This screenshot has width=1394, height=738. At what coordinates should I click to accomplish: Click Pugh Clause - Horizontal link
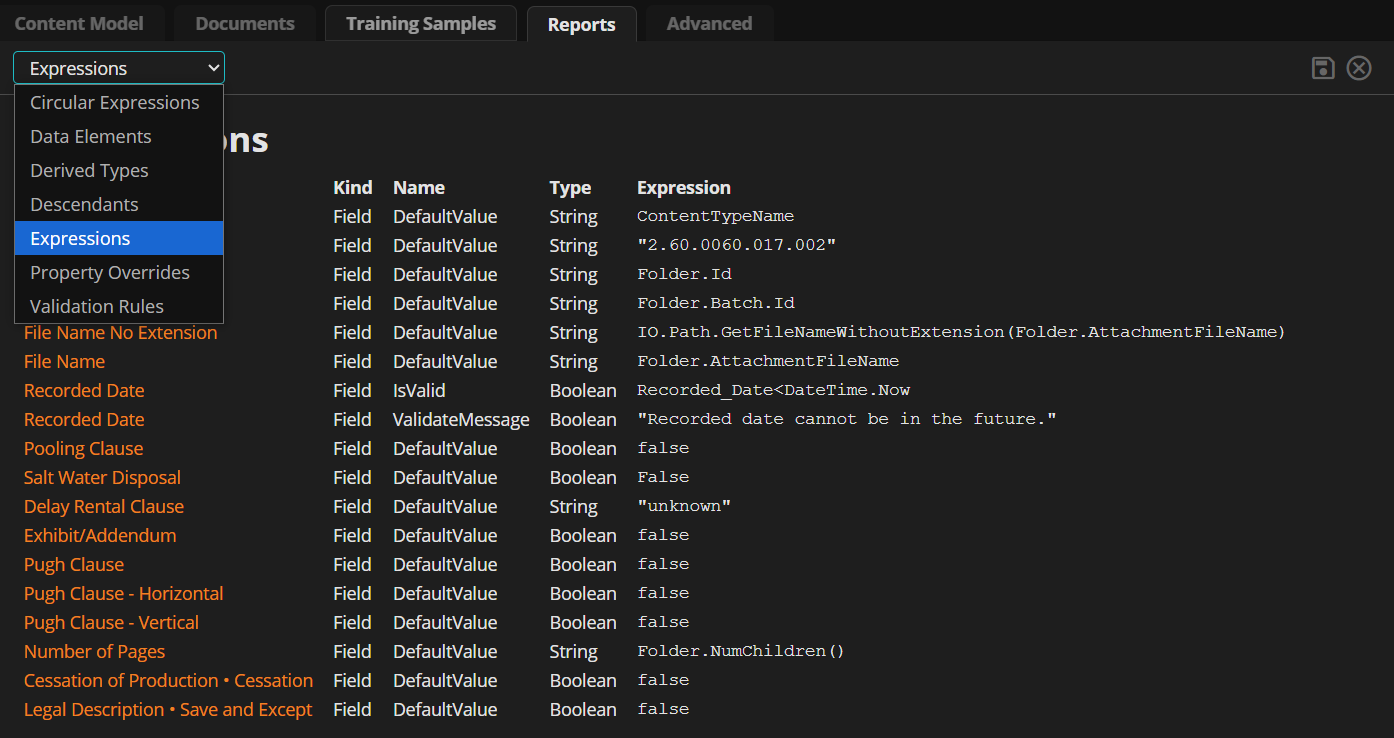[x=124, y=594]
